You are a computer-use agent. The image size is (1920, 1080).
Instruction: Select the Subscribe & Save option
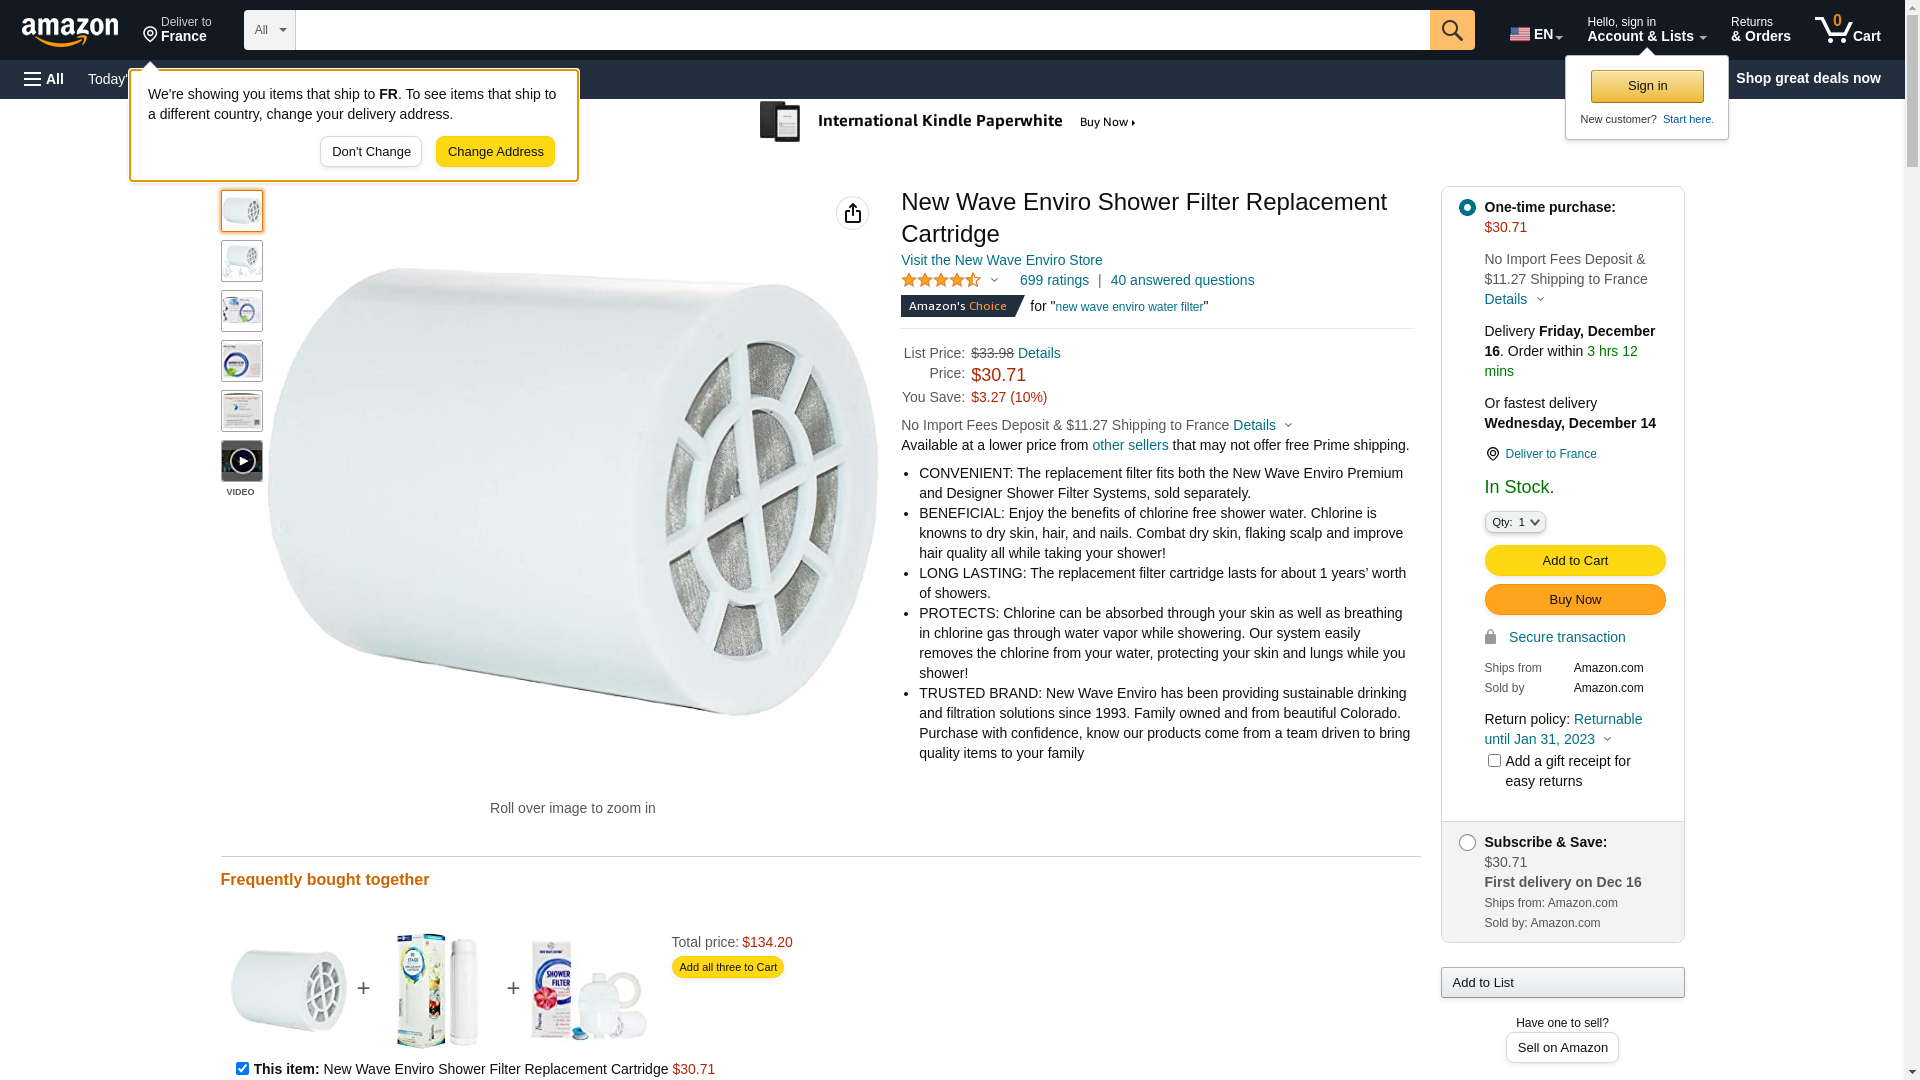click(1467, 843)
